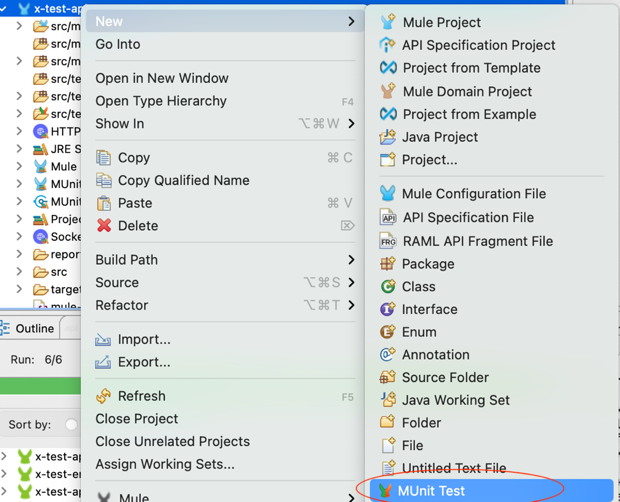Expand the Sockets library node
This screenshot has height=502, width=620.
19,236
